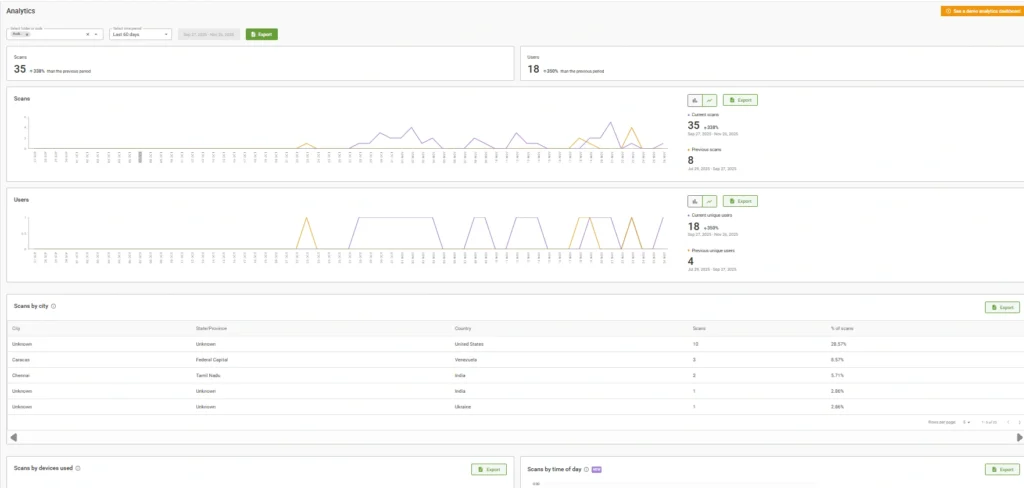The height and width of the screenshot is (488, 1024).
Task: Click the info icon beside Scans by time of day
Action: (x=586, y=469)
